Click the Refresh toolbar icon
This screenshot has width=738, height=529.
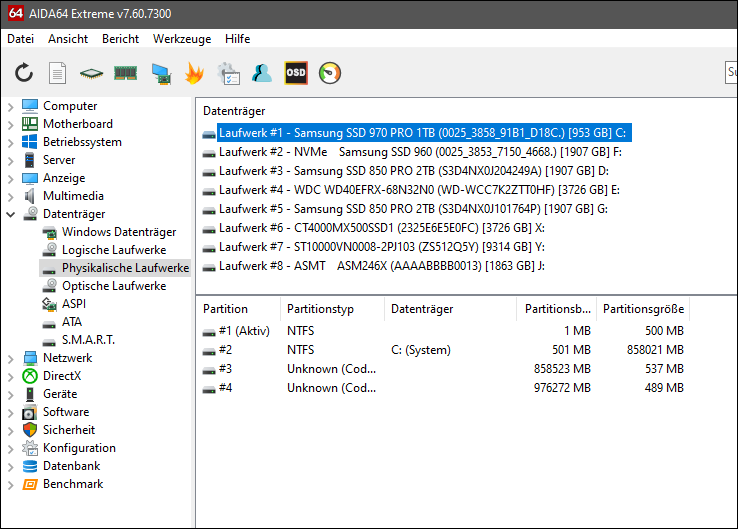tap(24, 73)
